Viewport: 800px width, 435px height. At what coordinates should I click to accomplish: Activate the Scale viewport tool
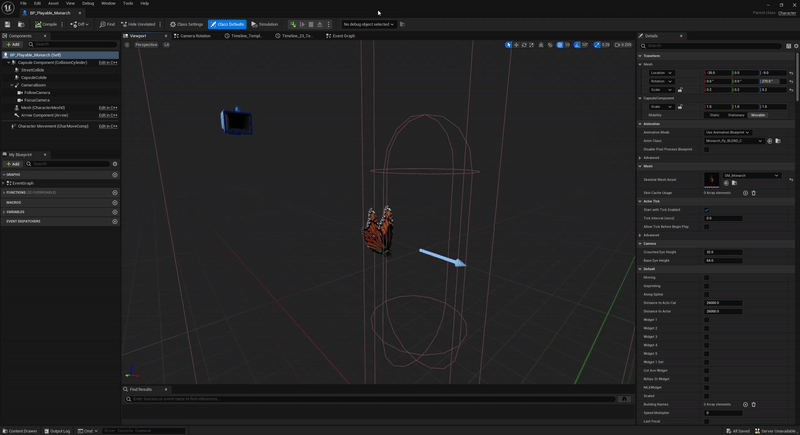tap(532, 45)
